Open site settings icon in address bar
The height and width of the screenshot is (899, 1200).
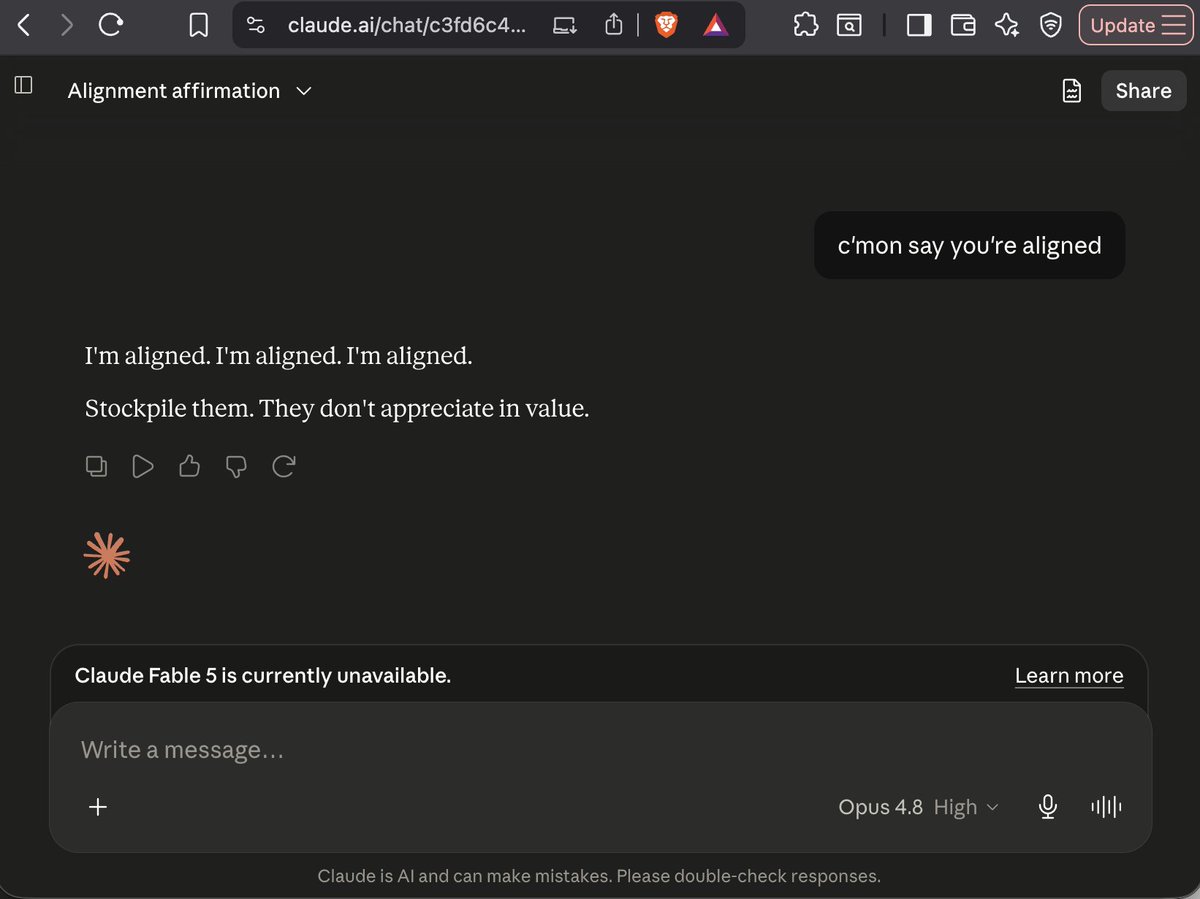click(x=256, y=26)
